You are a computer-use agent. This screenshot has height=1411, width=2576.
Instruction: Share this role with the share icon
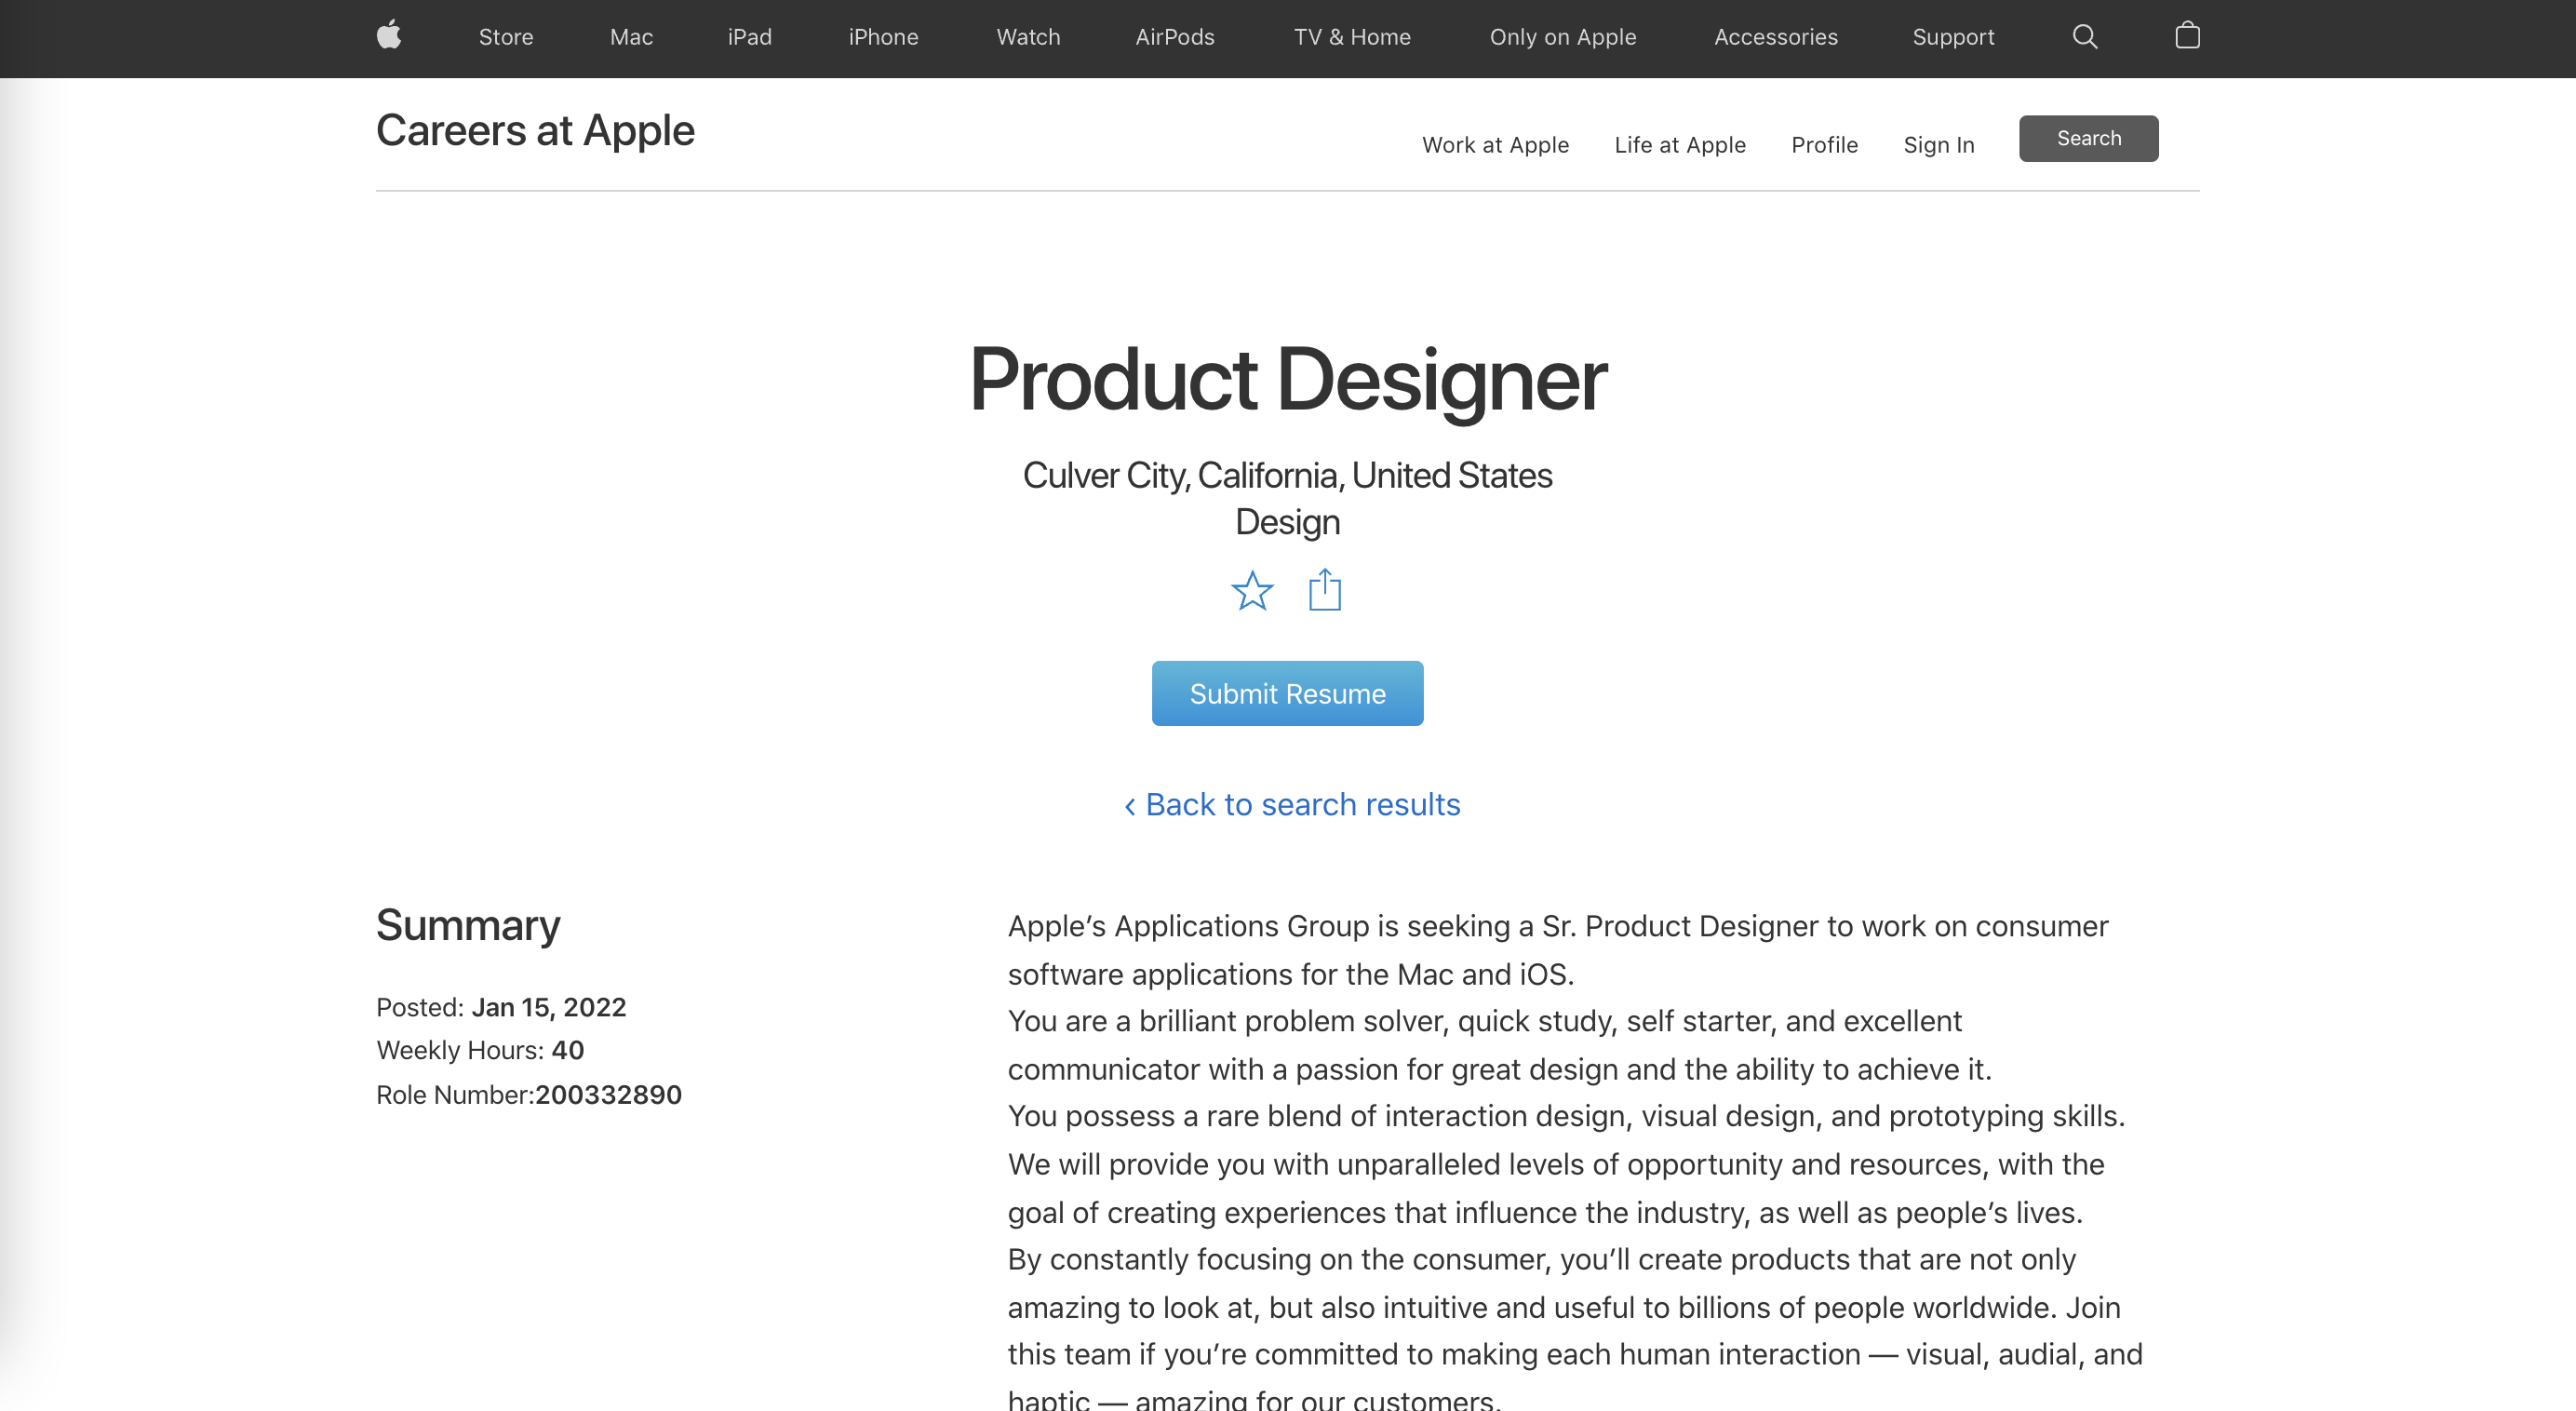[x=1325, y=590]
